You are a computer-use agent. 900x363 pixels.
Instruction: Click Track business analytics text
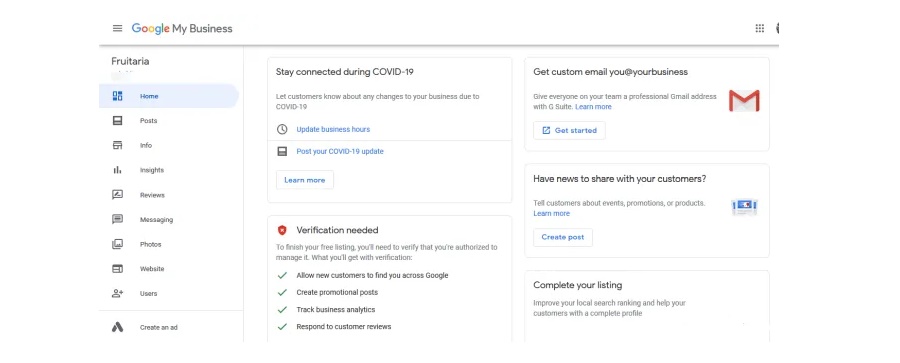[x=336, y=310]
